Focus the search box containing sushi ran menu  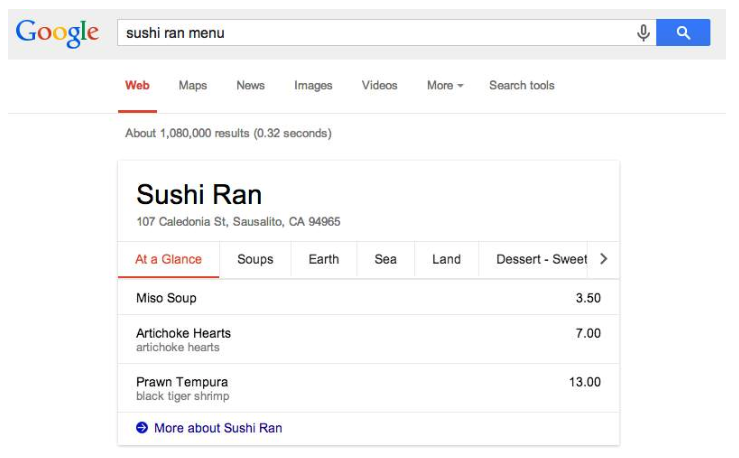coord(386,33)
